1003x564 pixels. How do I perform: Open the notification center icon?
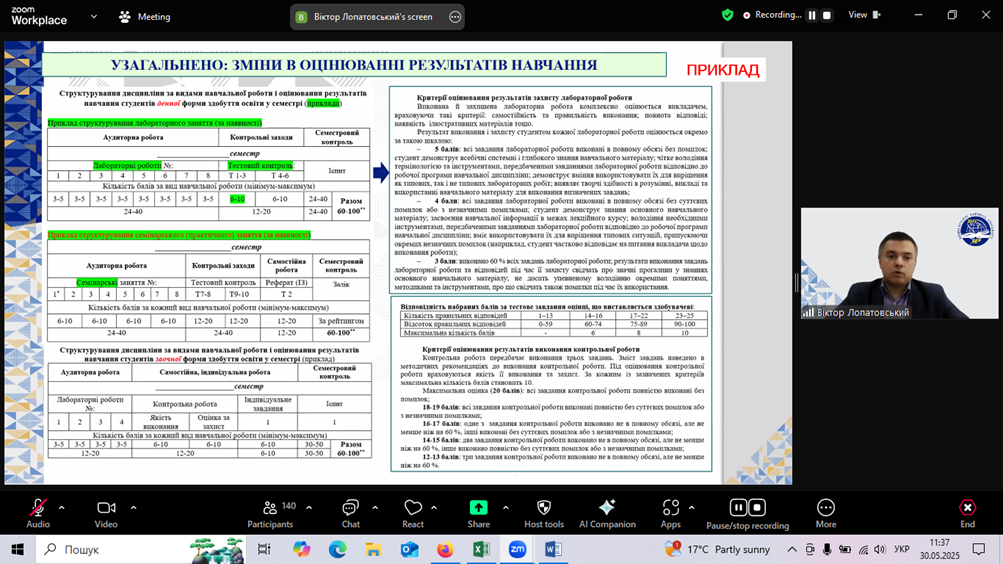tap(979, 549)
